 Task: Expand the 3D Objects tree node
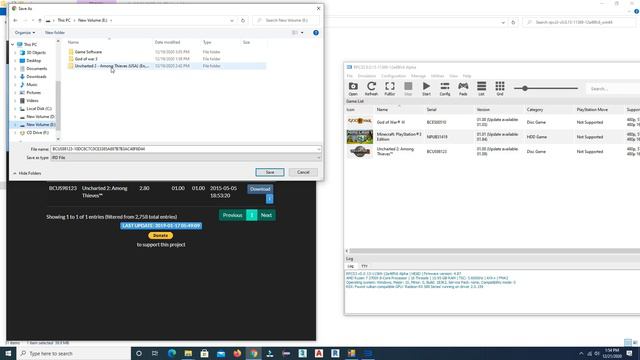point(16,53)
